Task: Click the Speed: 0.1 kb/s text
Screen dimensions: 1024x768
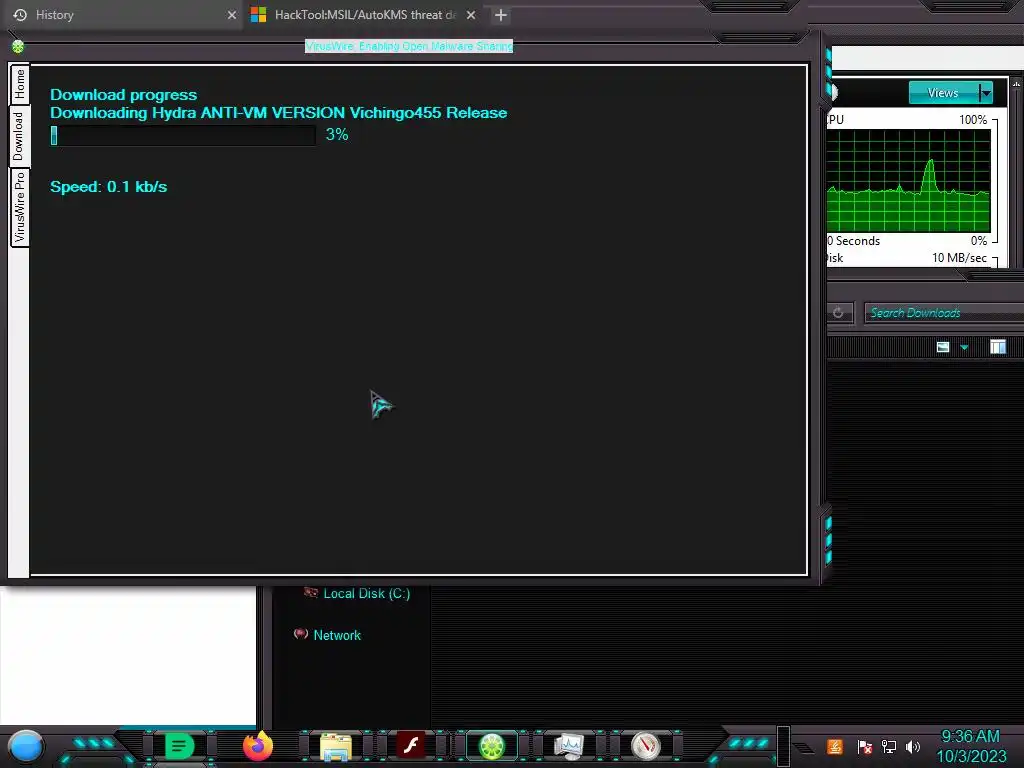Action: point(108,187)
